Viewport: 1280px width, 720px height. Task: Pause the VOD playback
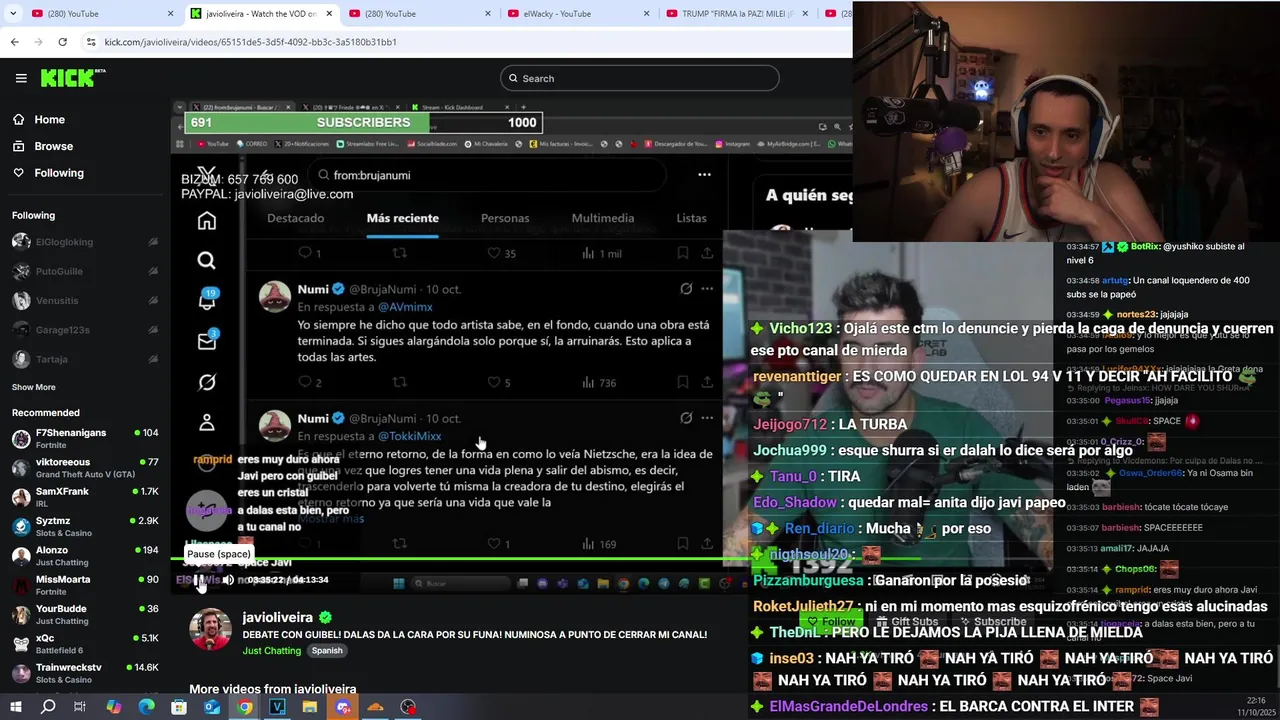pyautogui.click(x=200, y=580)
